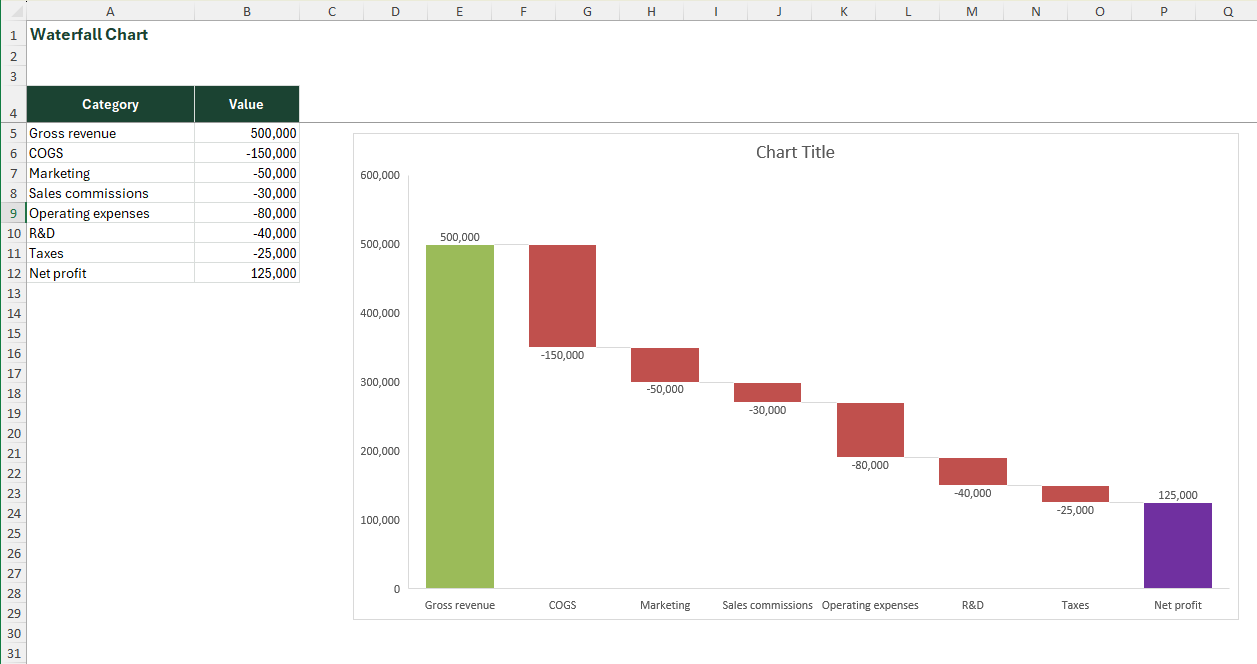Select the COGS category cell

click(x=110, y=153)
